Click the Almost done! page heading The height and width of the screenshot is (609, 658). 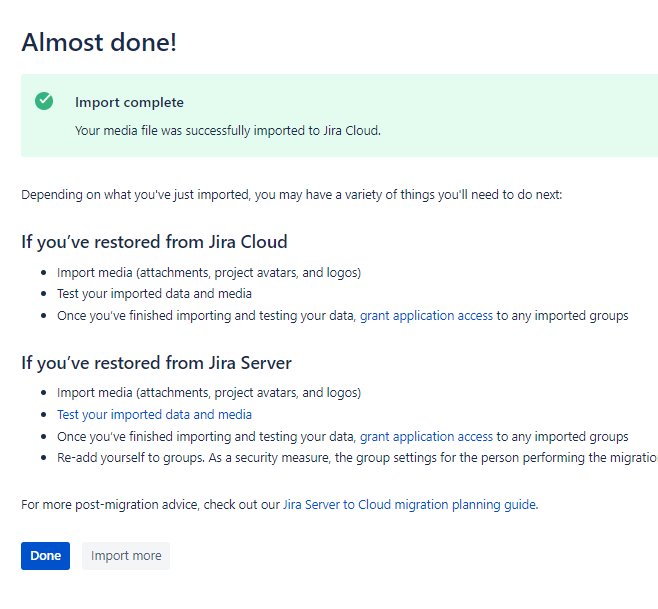coord(100,43)
